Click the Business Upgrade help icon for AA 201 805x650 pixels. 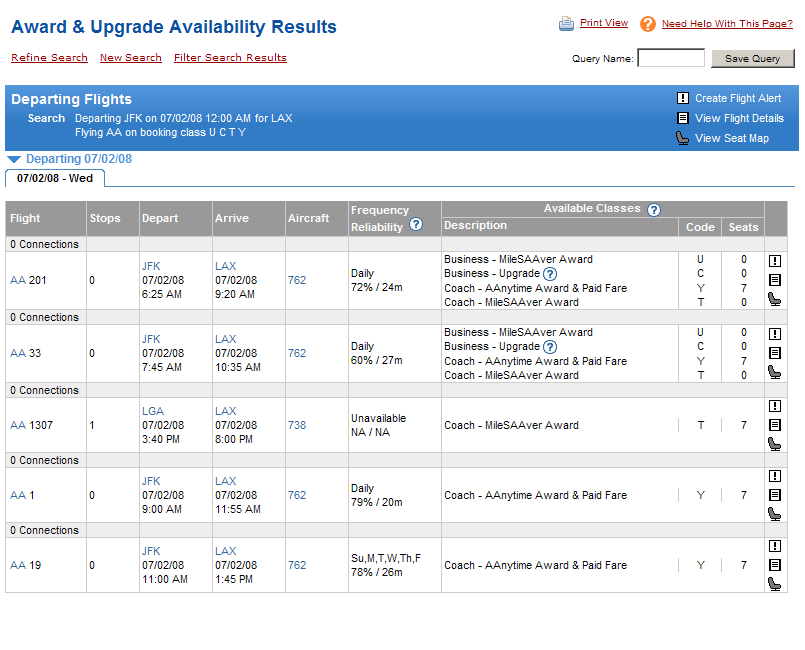pos(550,274)
